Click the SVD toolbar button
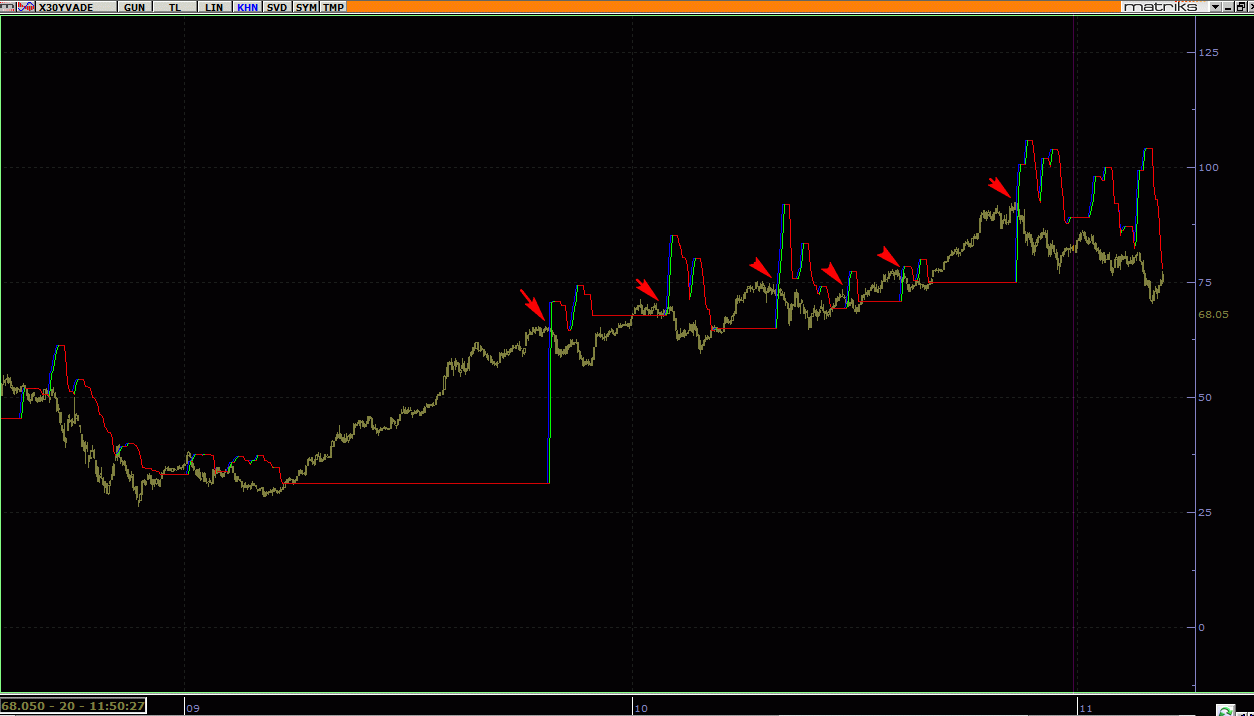1254x716 pixels. pyautogui.click(x=277, y=7)
